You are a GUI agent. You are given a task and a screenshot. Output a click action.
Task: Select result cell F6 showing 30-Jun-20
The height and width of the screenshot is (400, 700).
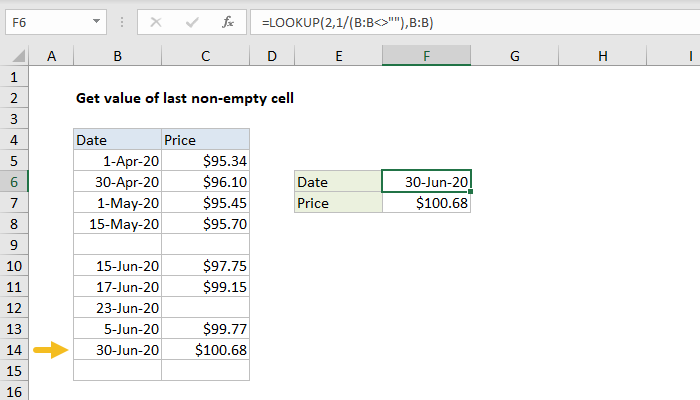(x=426, y=182)
